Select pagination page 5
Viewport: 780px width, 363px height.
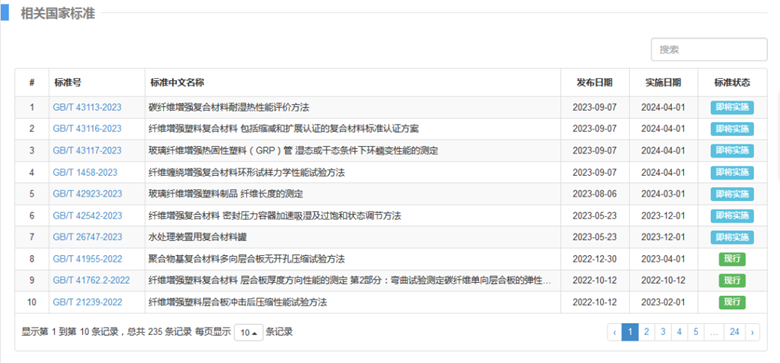point(695,332)
